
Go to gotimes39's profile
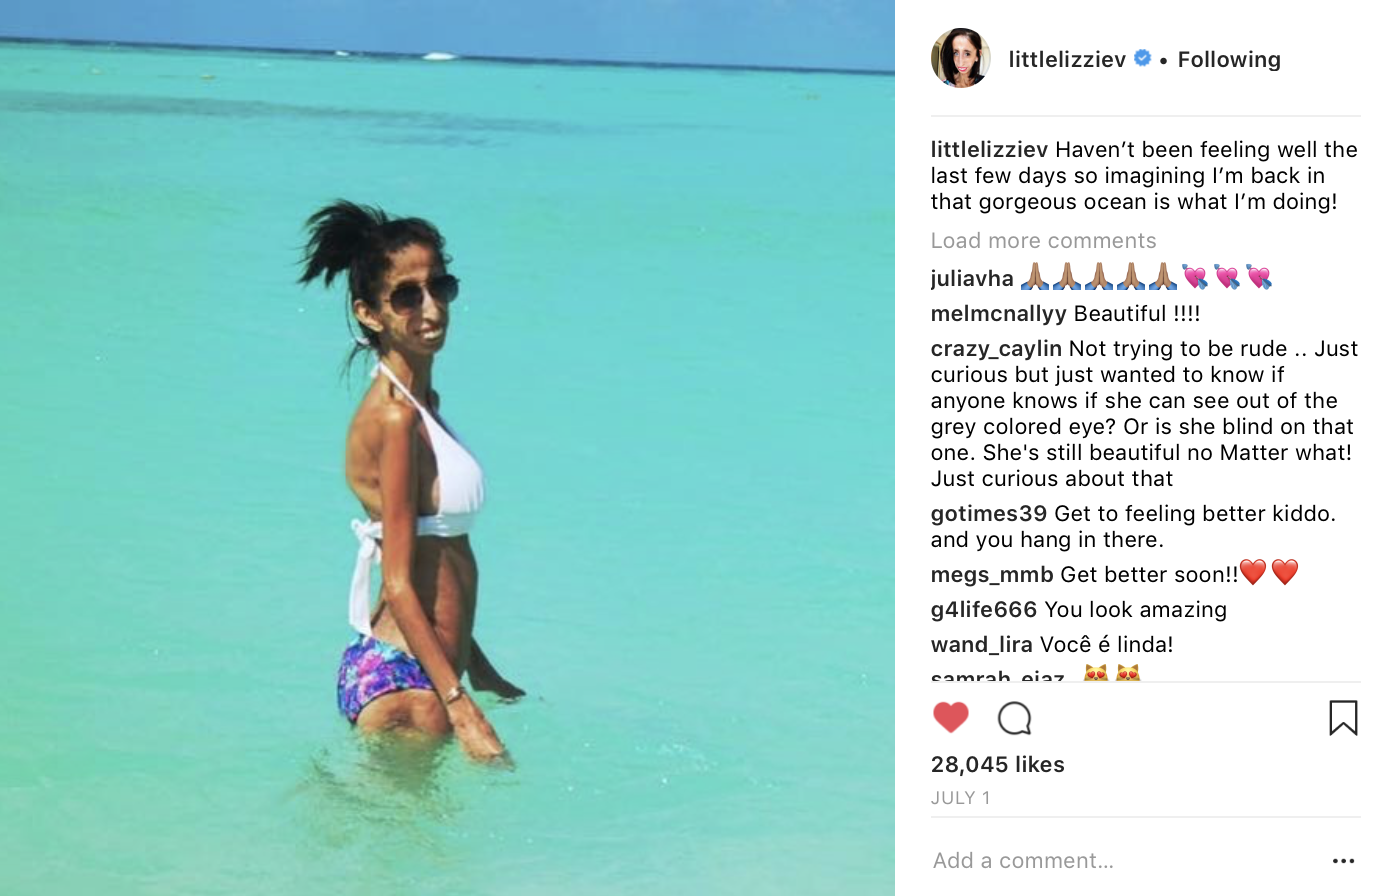click(x=988, y=514)
